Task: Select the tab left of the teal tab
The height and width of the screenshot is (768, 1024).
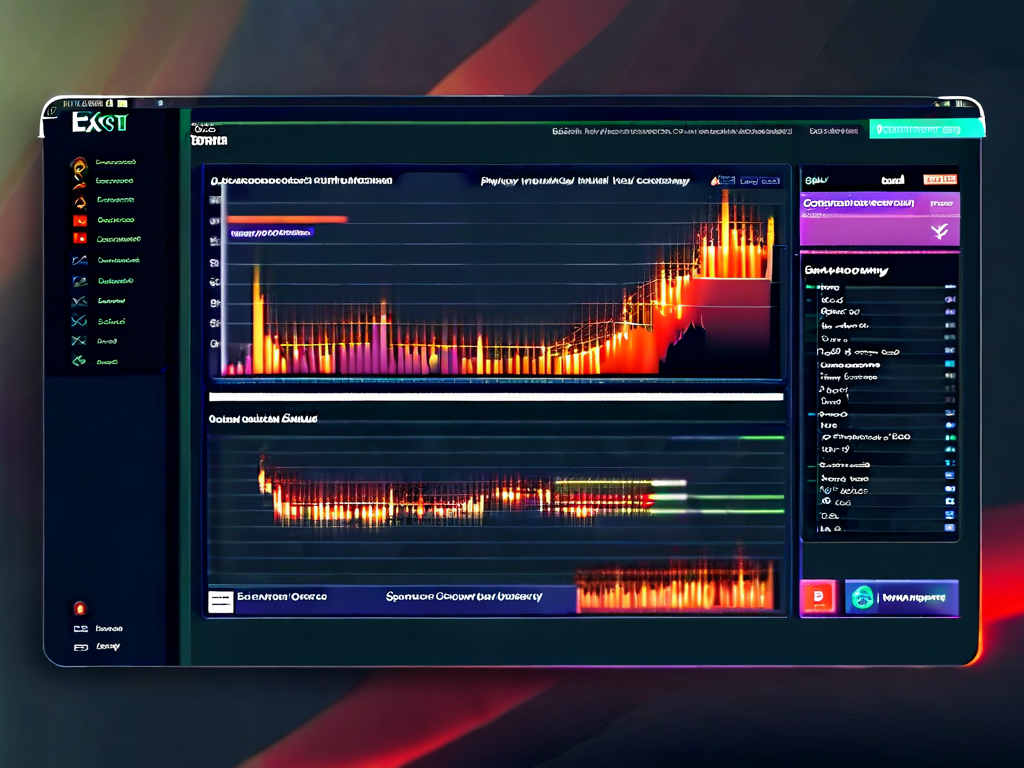Action: click(833, 130)
